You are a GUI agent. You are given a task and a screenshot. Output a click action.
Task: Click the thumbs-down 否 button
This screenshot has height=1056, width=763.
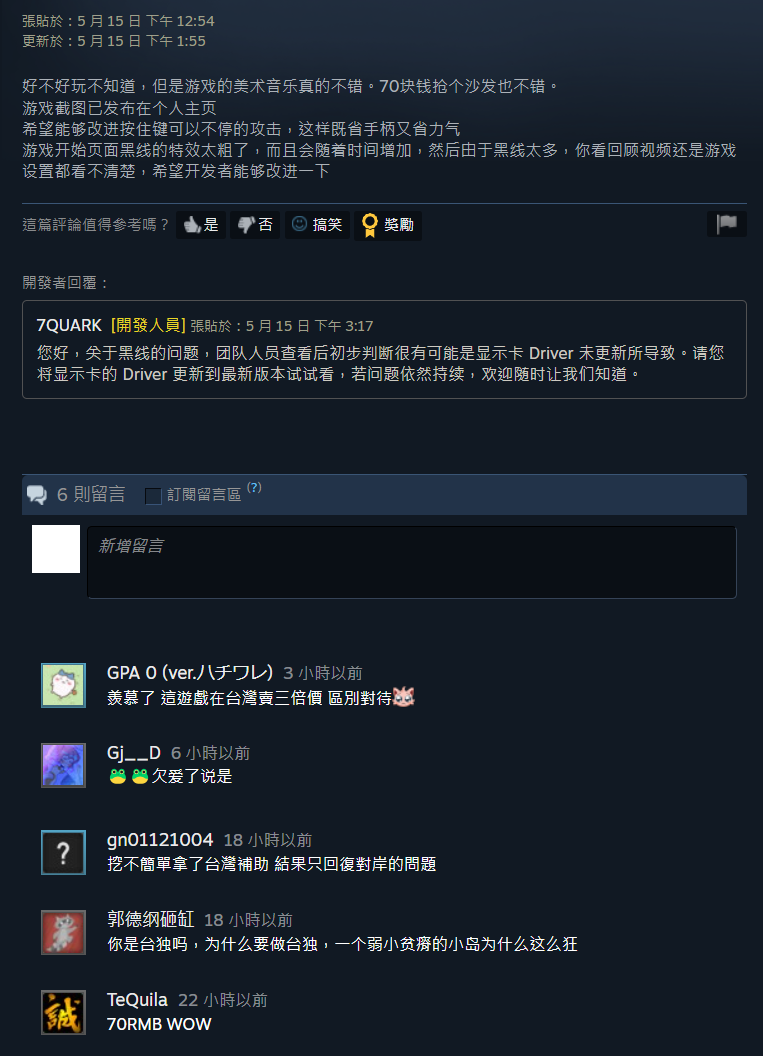coord(255,225)
